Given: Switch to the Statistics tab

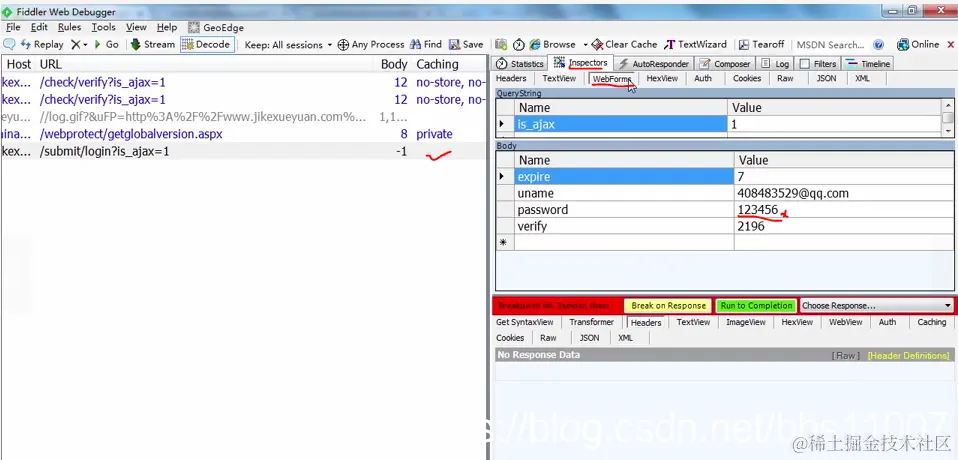Looking at the screenshot, I should [x=520, y=64].
